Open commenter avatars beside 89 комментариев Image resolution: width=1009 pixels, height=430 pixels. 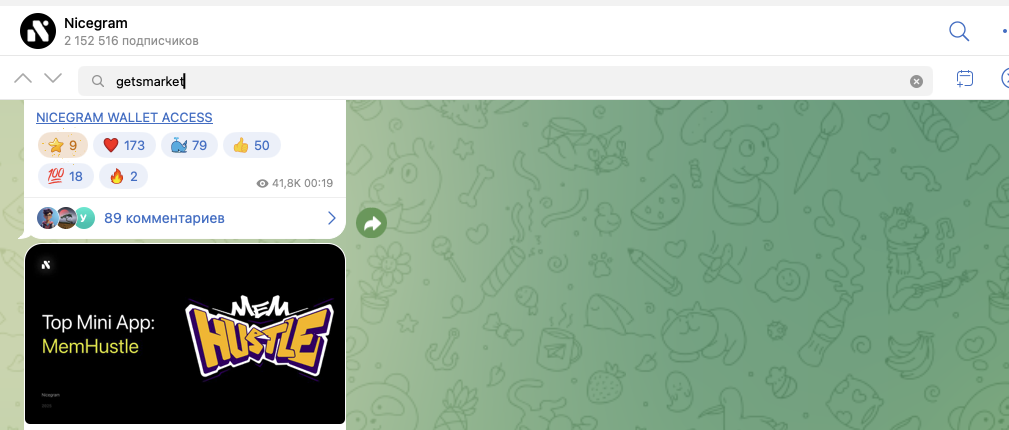click(66, 218)
